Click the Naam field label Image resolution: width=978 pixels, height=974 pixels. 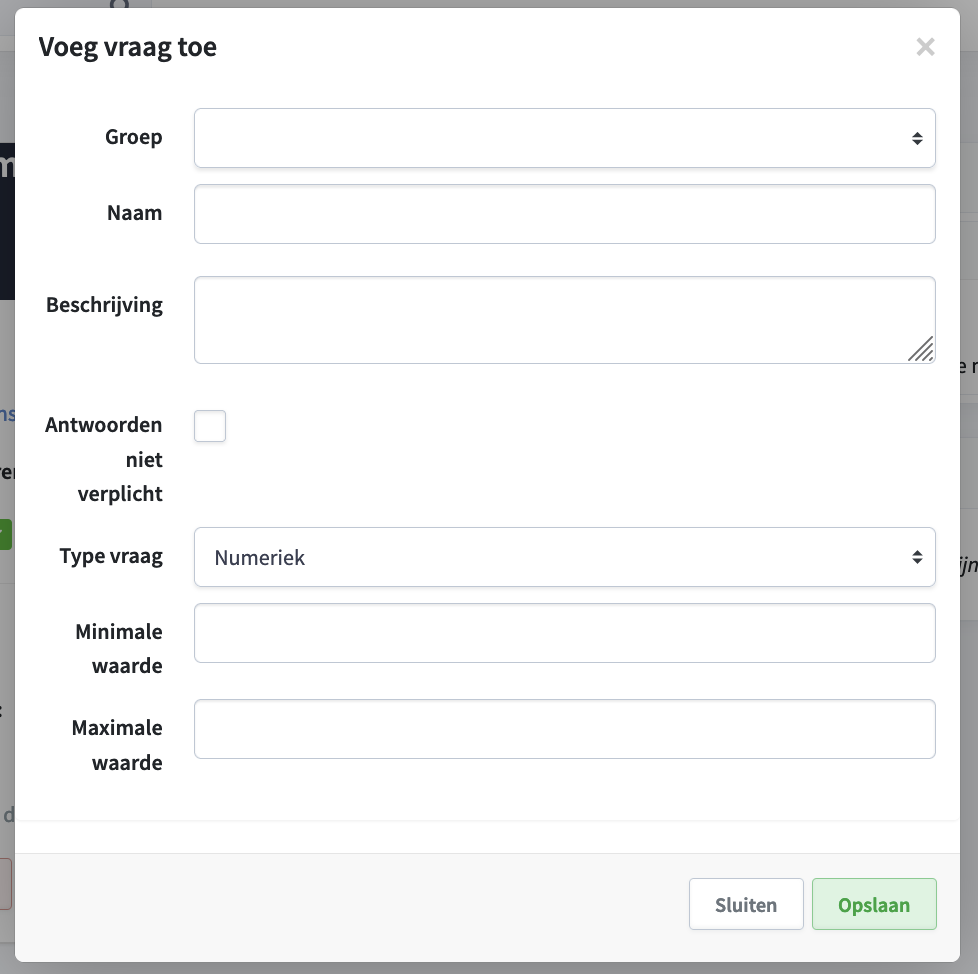pos(135,213)
